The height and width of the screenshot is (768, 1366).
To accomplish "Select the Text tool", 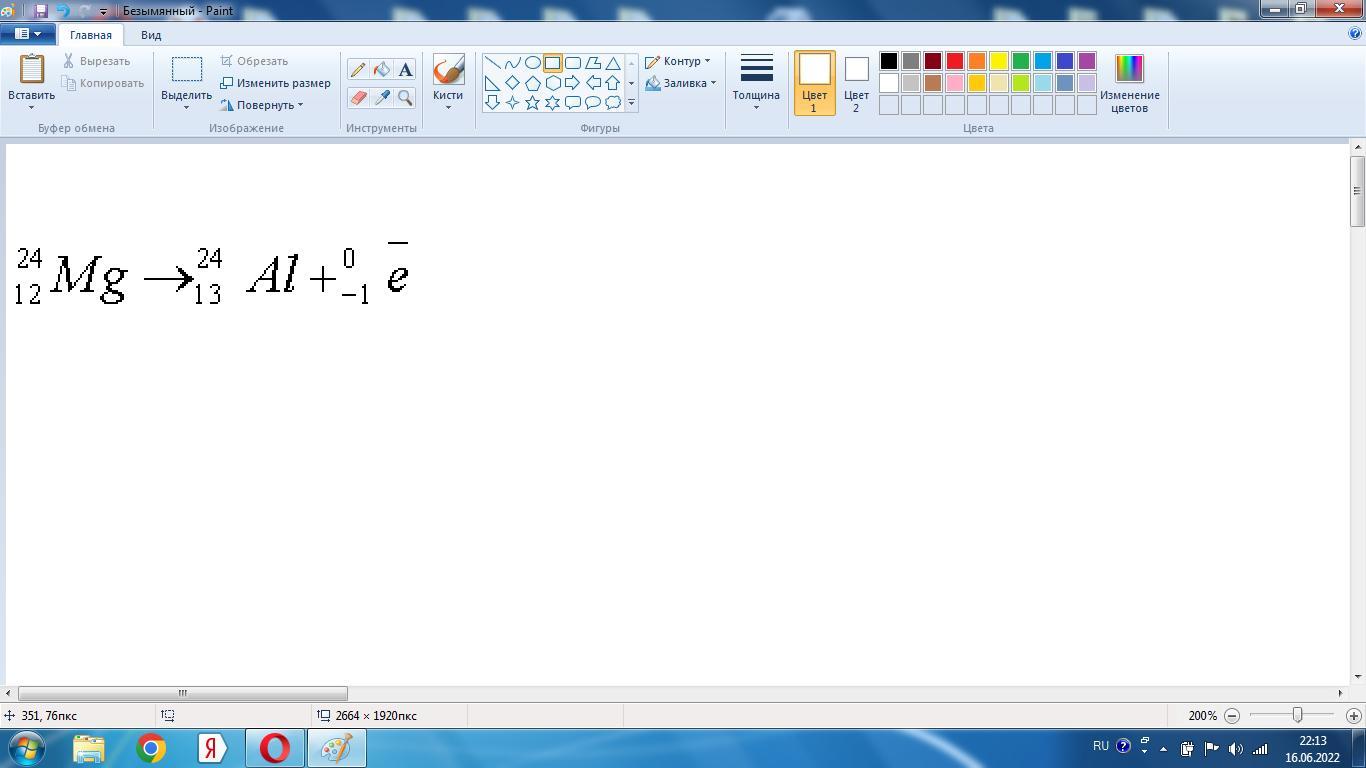I will (405, 69).
